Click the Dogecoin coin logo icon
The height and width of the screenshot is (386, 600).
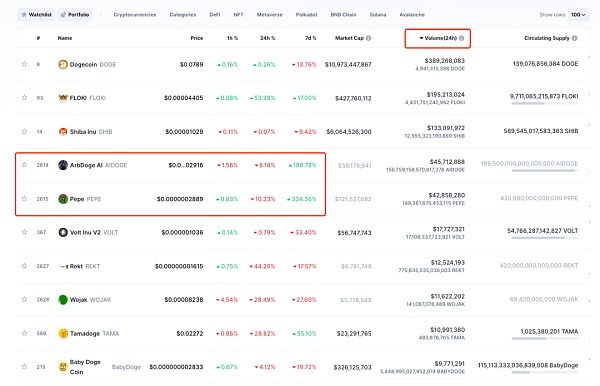(x=63, y=65)
